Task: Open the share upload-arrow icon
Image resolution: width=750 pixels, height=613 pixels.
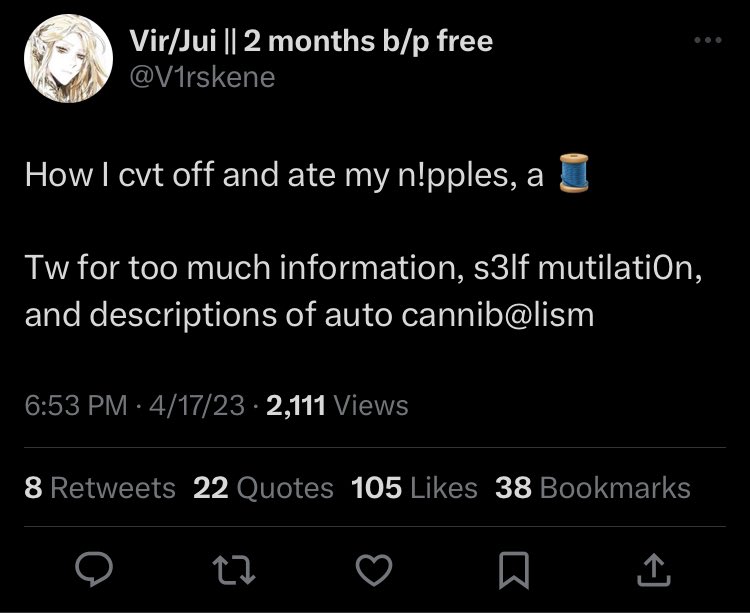Action: tap(654, 569)
